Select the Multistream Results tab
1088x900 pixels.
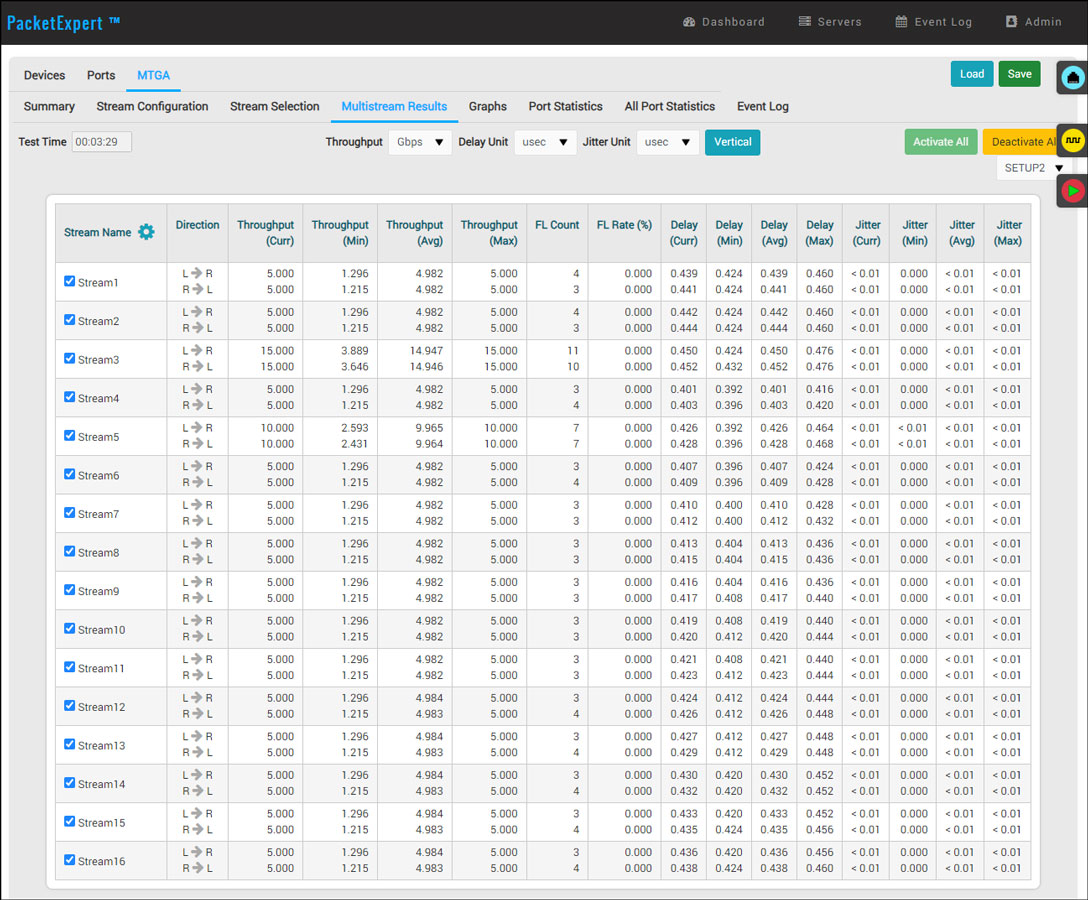pyautogui.click(x=394, y=106)
